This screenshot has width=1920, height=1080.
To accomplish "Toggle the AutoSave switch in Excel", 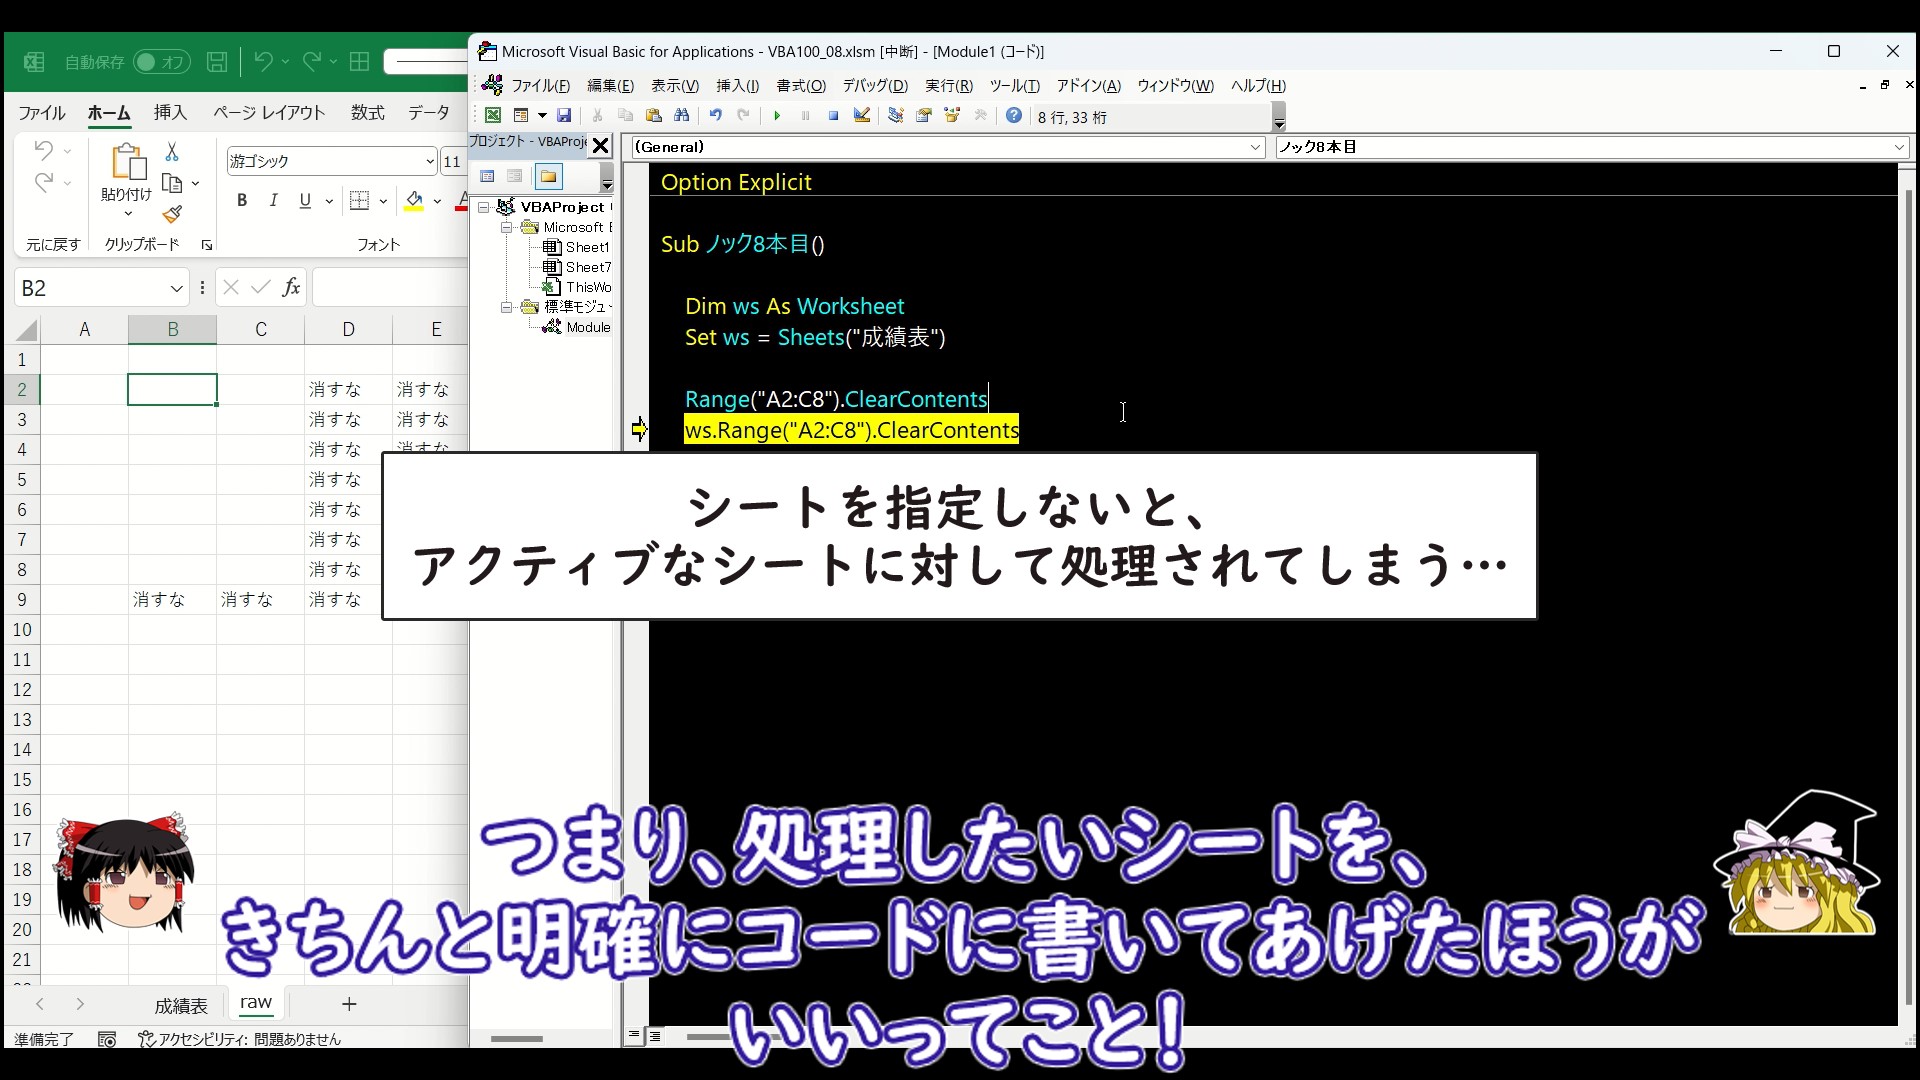I will click(160, 62).
